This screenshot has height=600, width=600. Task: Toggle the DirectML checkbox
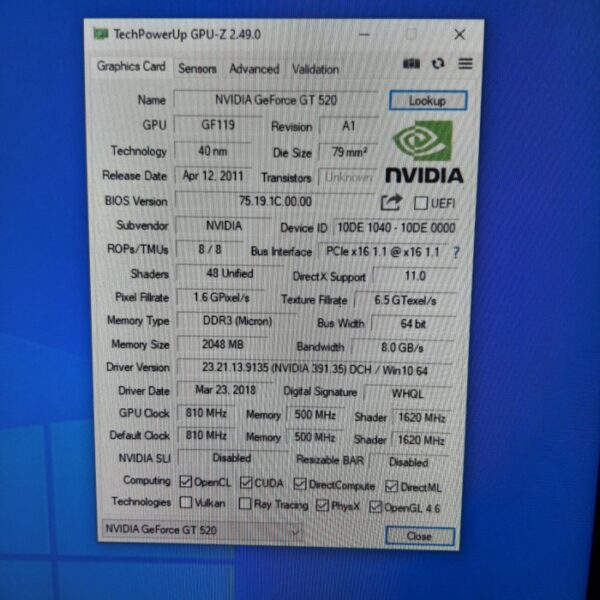point(391,486)
